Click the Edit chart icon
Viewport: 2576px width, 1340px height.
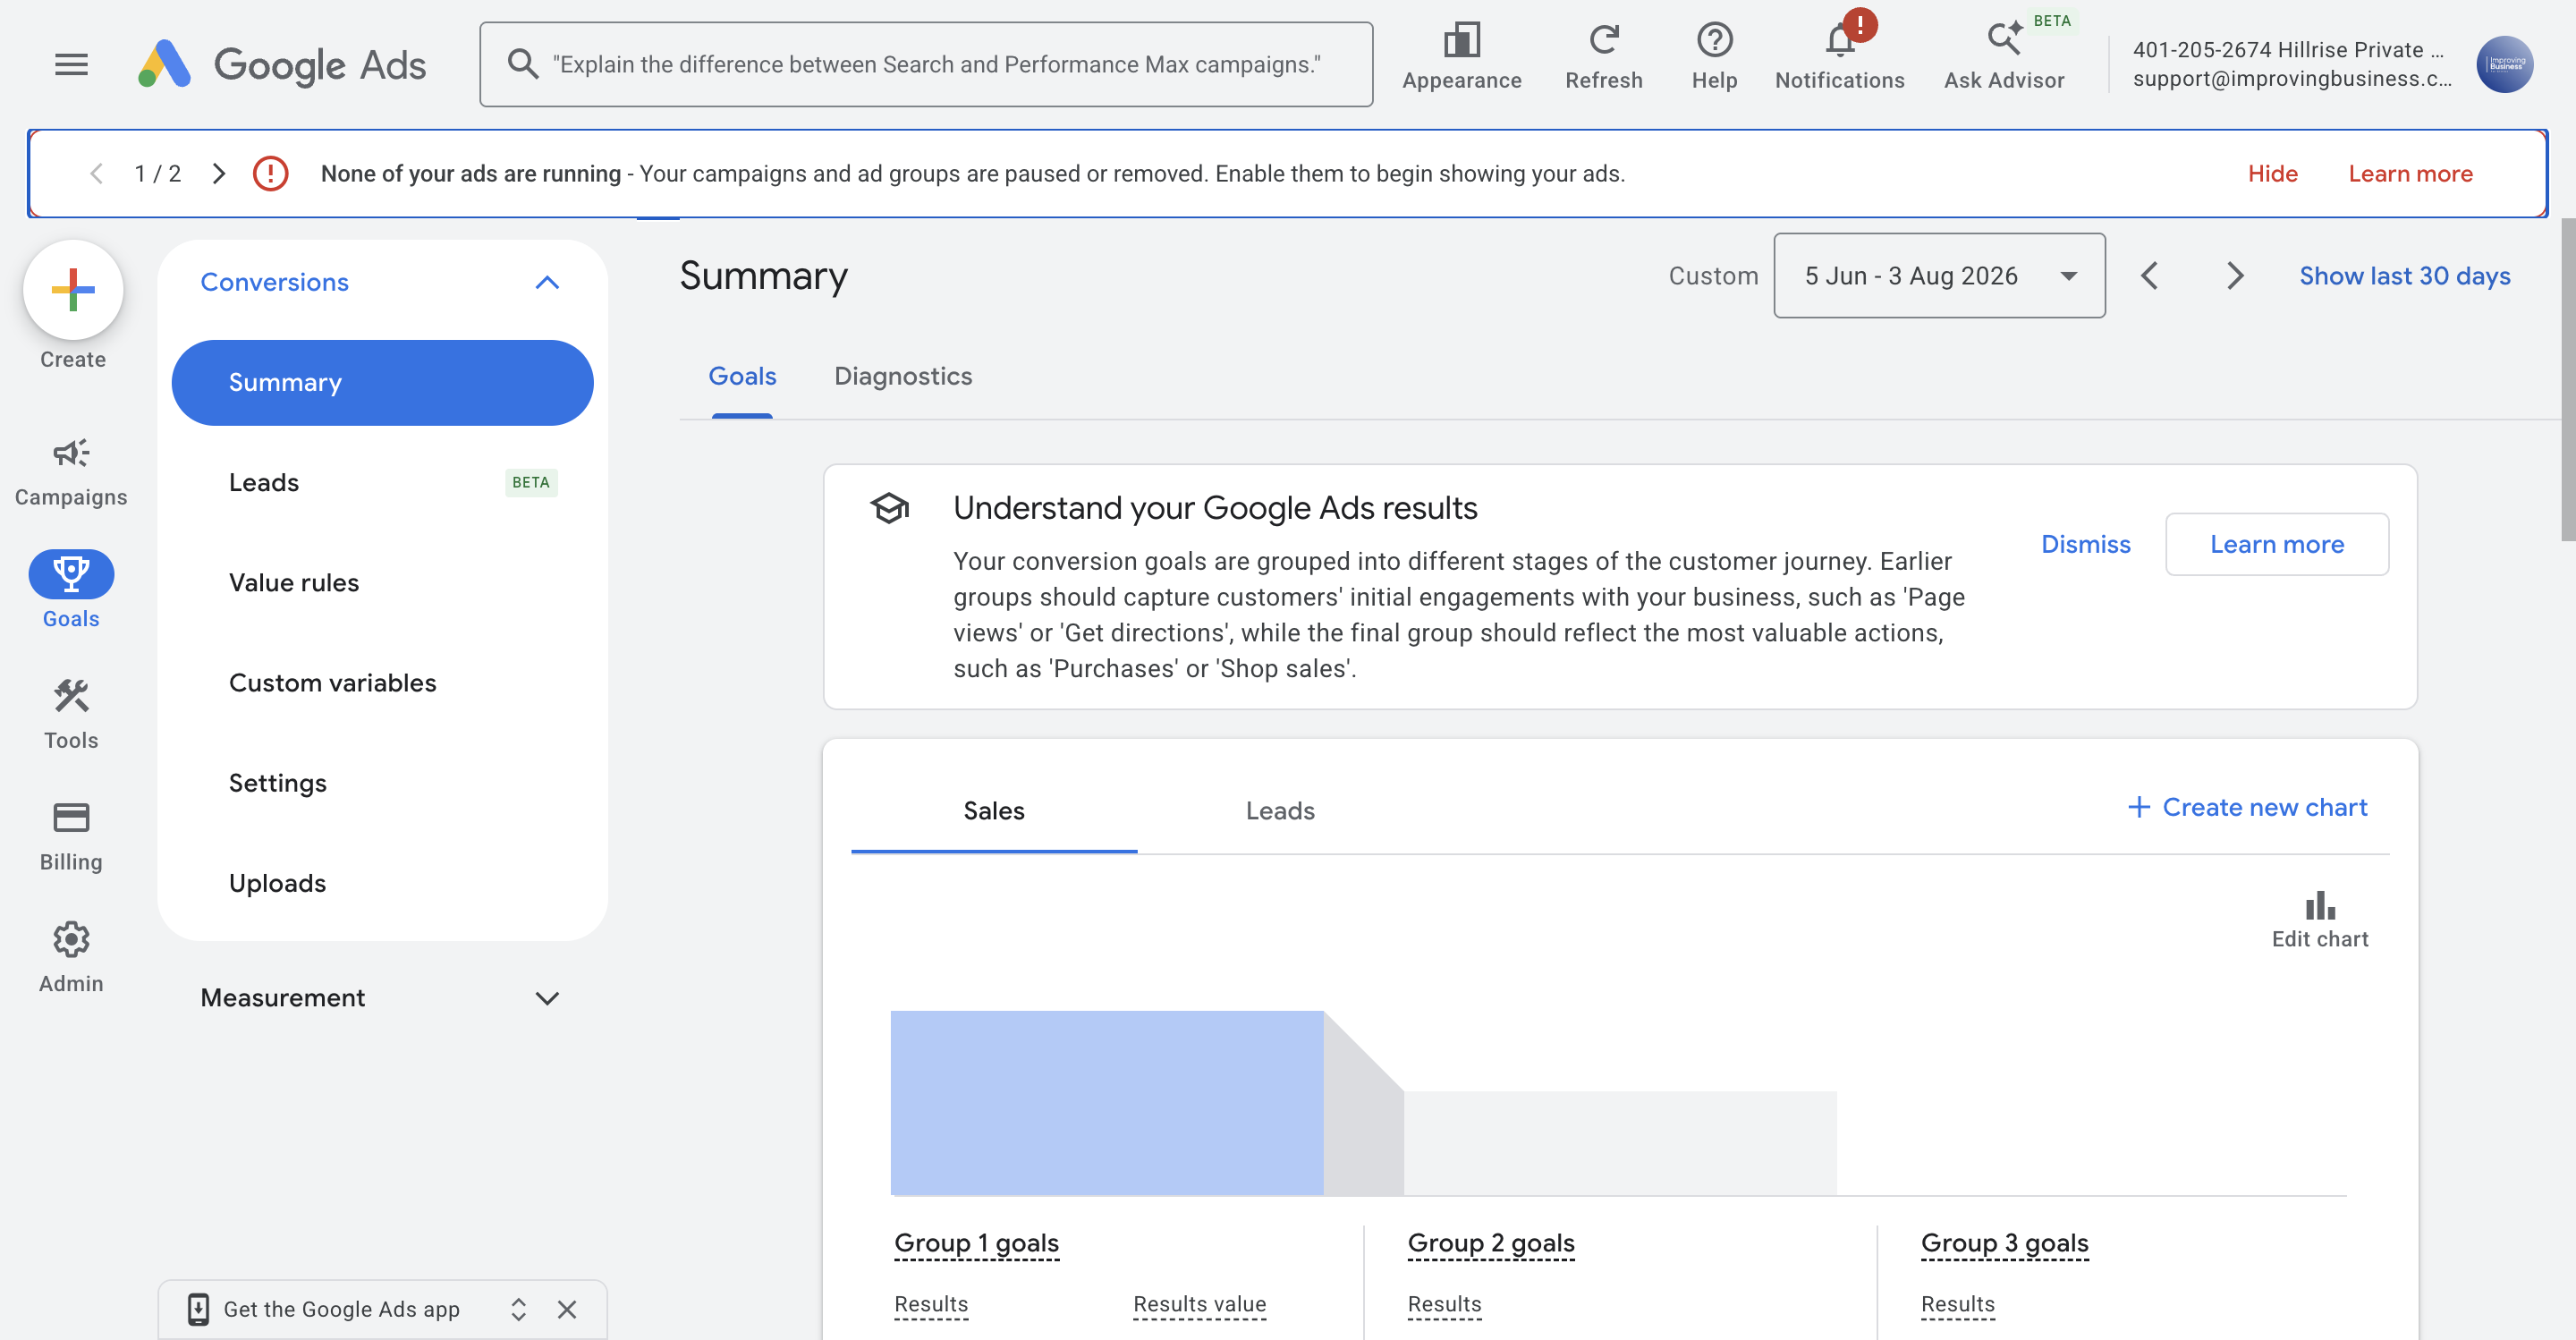coord(2319,918)
